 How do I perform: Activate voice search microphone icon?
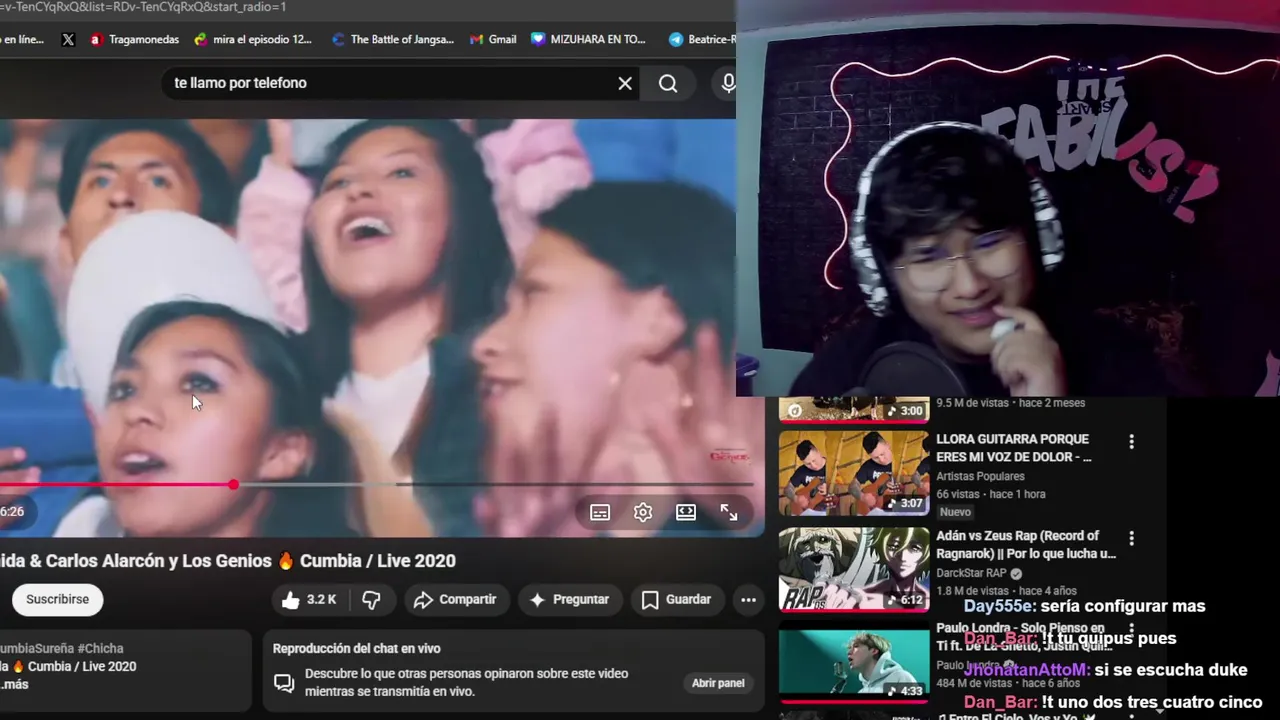(x=728, y=83)
